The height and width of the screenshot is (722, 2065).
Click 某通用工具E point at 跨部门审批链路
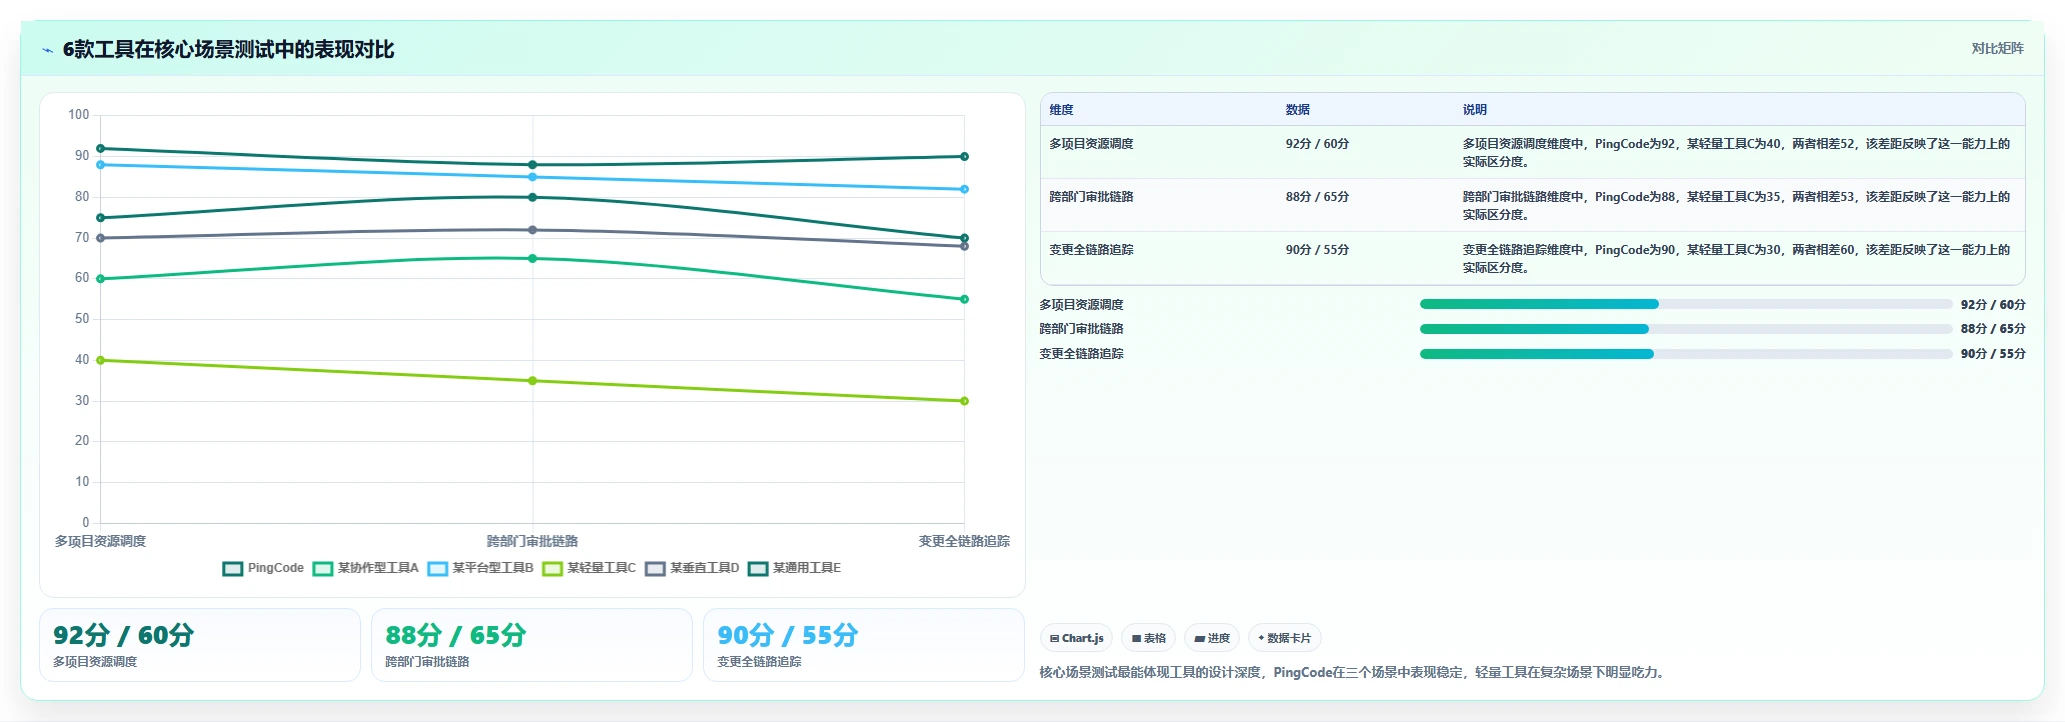[532, 197]
